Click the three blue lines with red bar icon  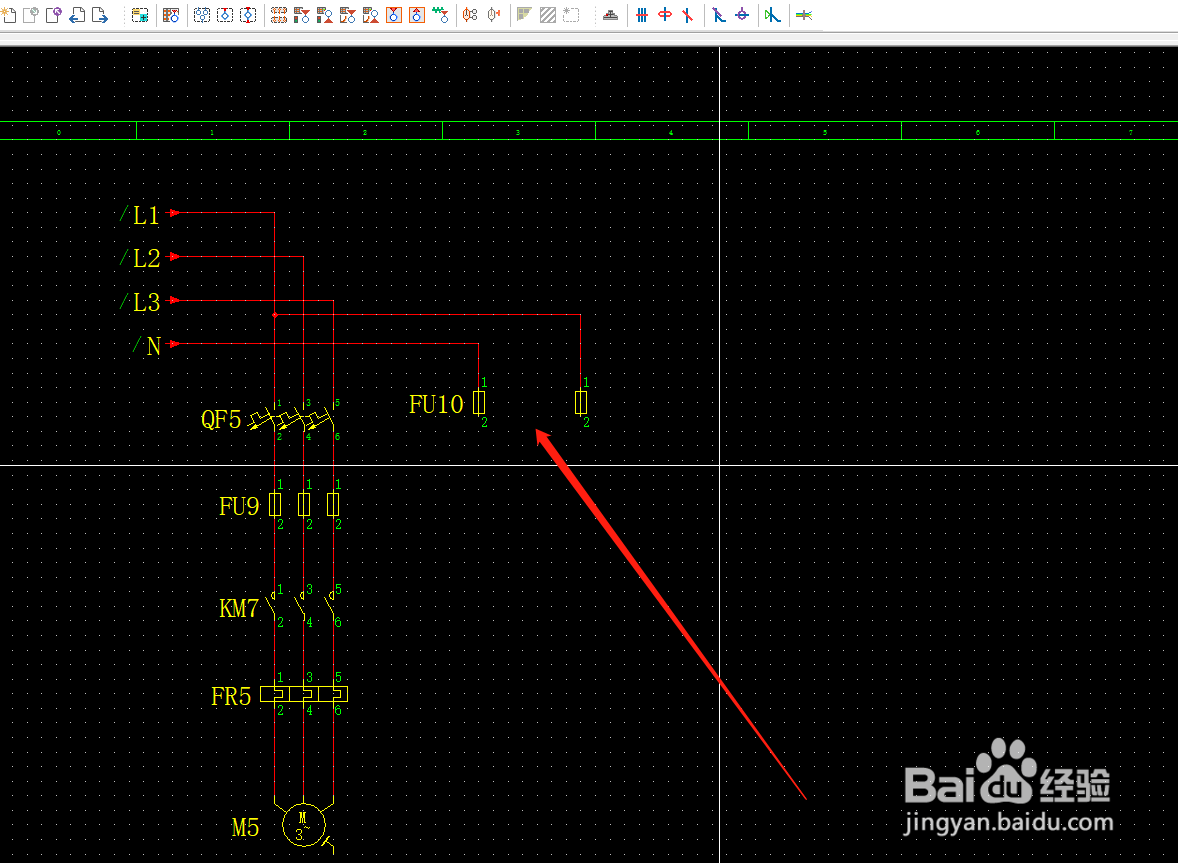(x=642, y=15)
